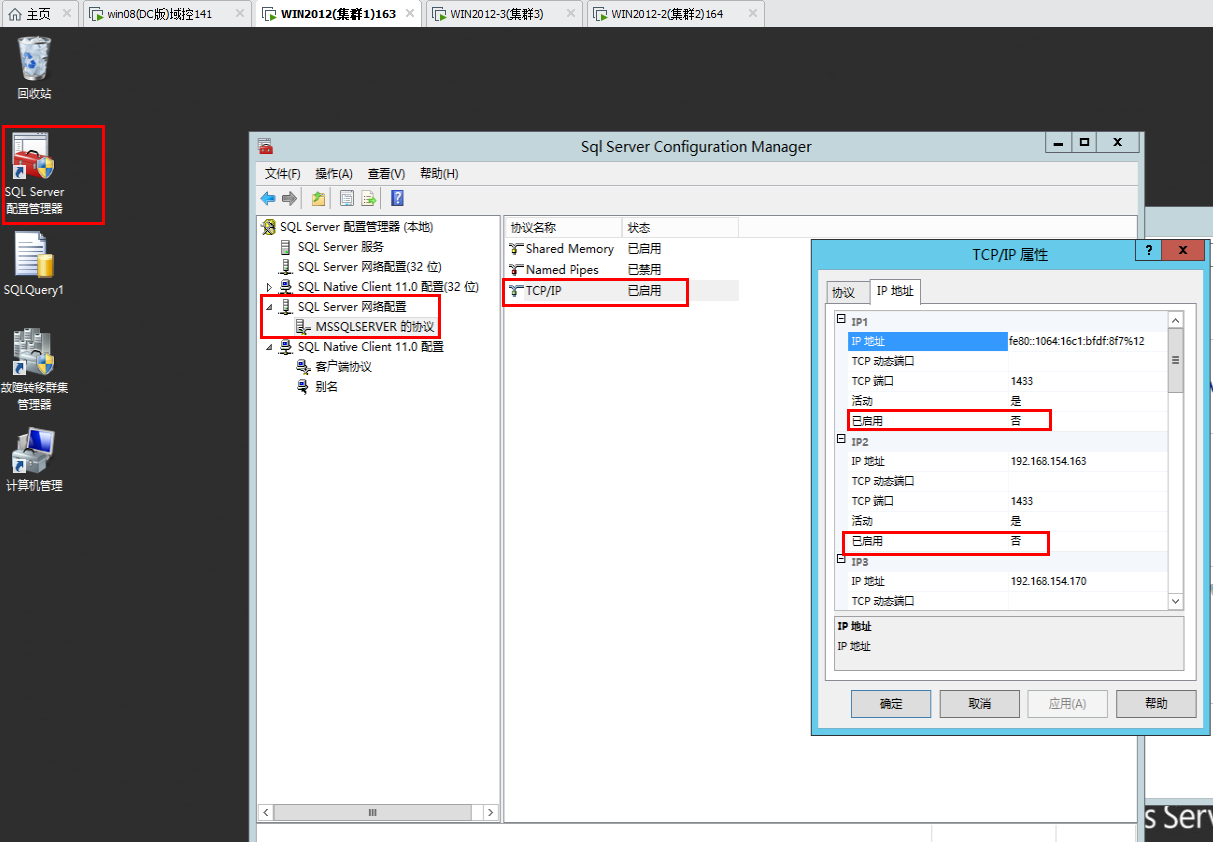Viewport: 1213px width, 842px height.
Task: Collapse the IP1 property group
Action: click(x=840, y=321)
